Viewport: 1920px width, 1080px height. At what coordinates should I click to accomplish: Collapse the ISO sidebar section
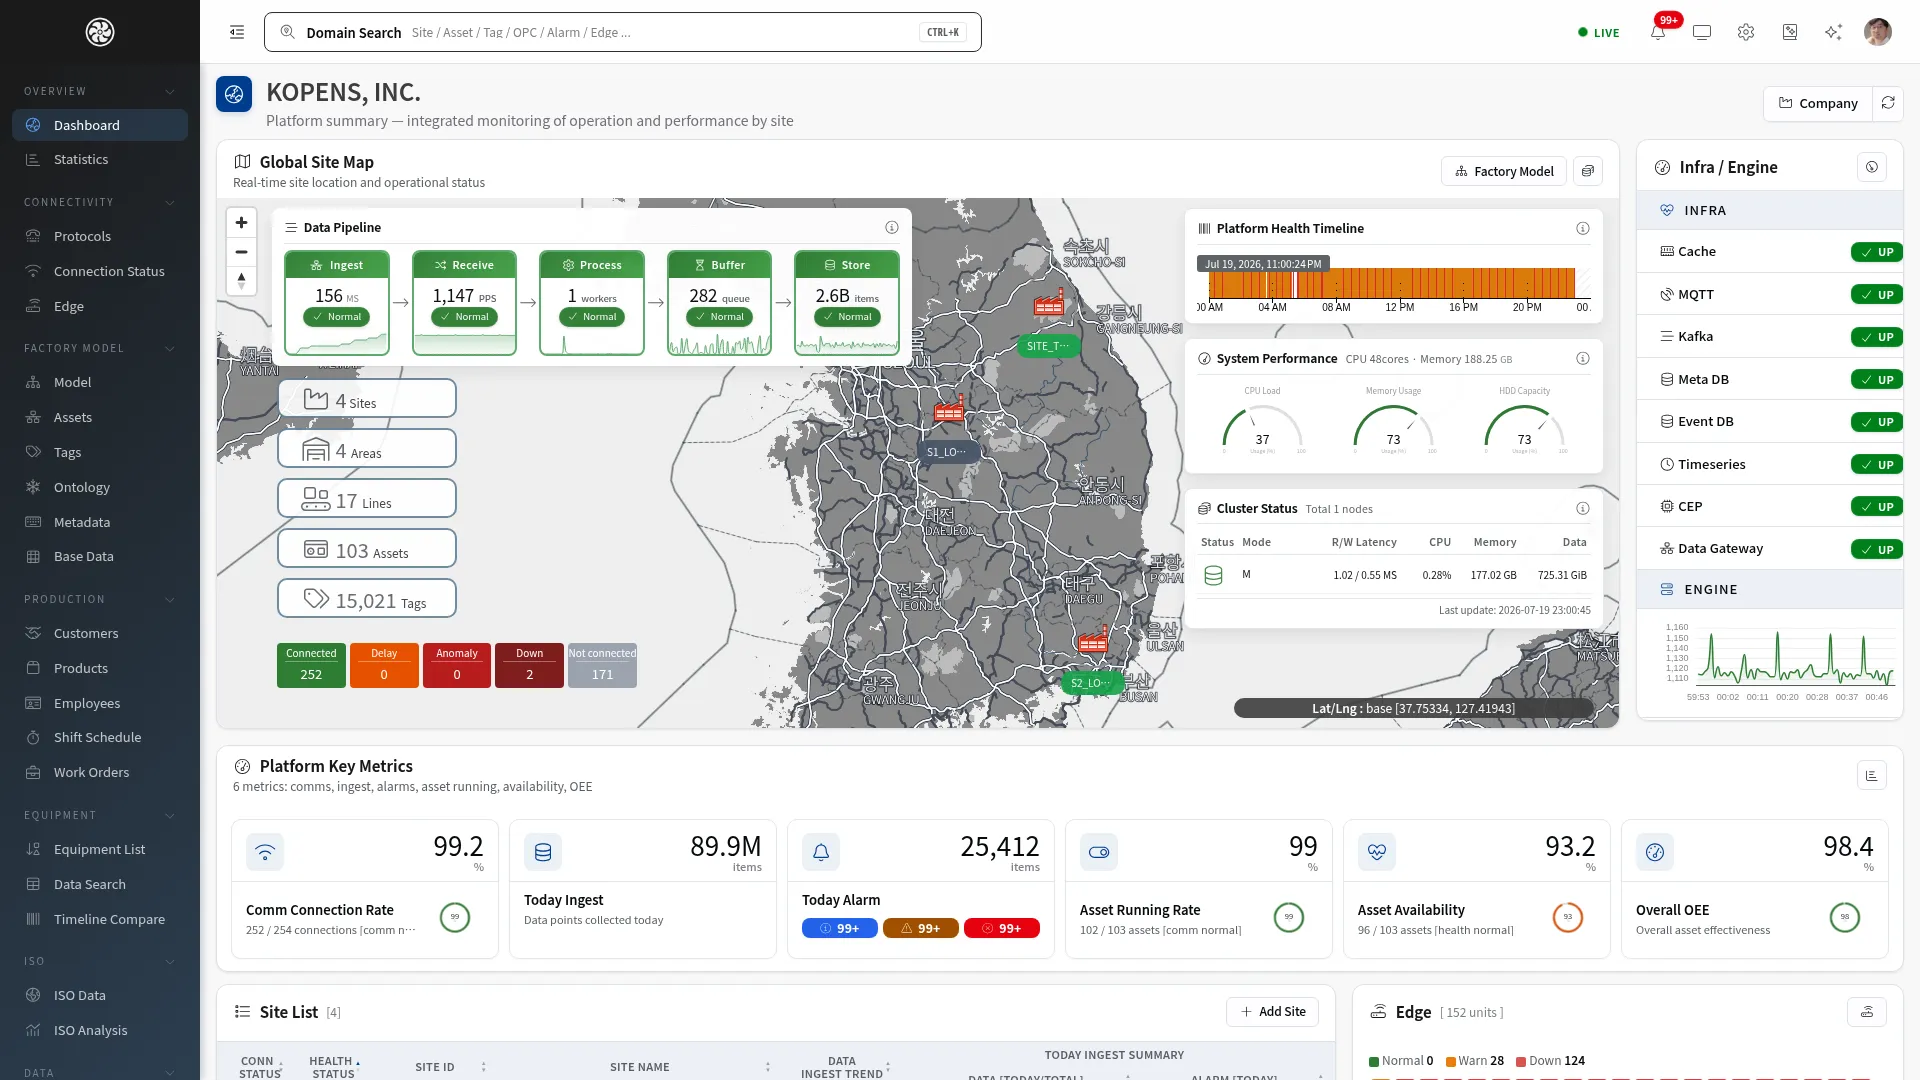[169, 961]
